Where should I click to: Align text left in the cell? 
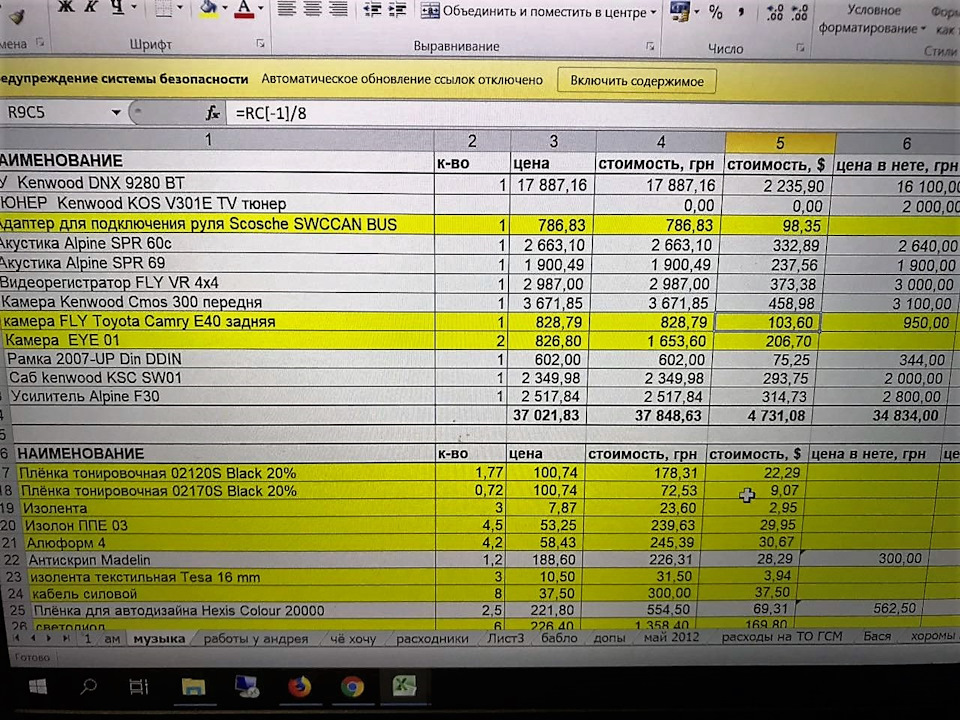pos(287,9)
